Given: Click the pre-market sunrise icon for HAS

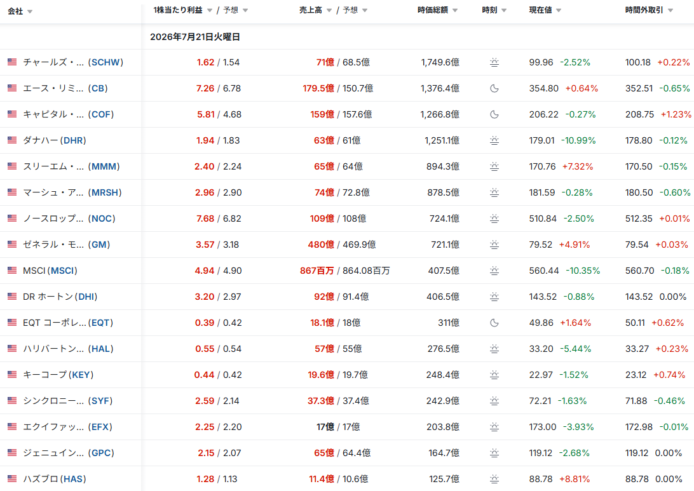Looking at the screenshot, I should (494, 479).
